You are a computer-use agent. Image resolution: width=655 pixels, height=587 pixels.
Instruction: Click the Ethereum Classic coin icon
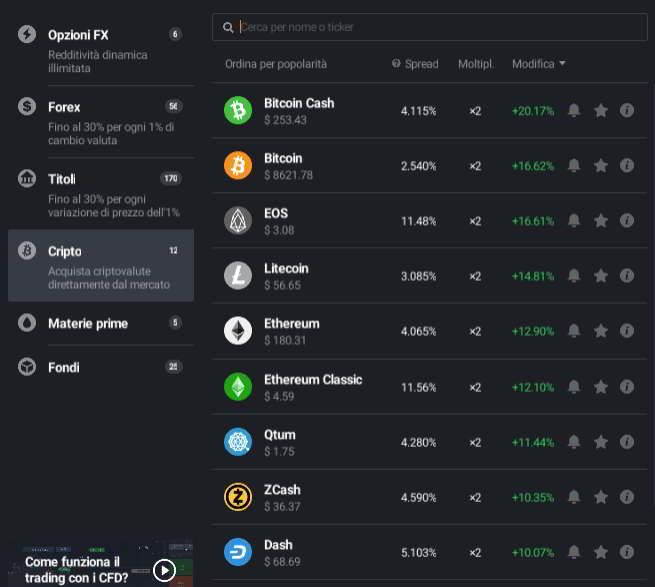click(238, 386)
